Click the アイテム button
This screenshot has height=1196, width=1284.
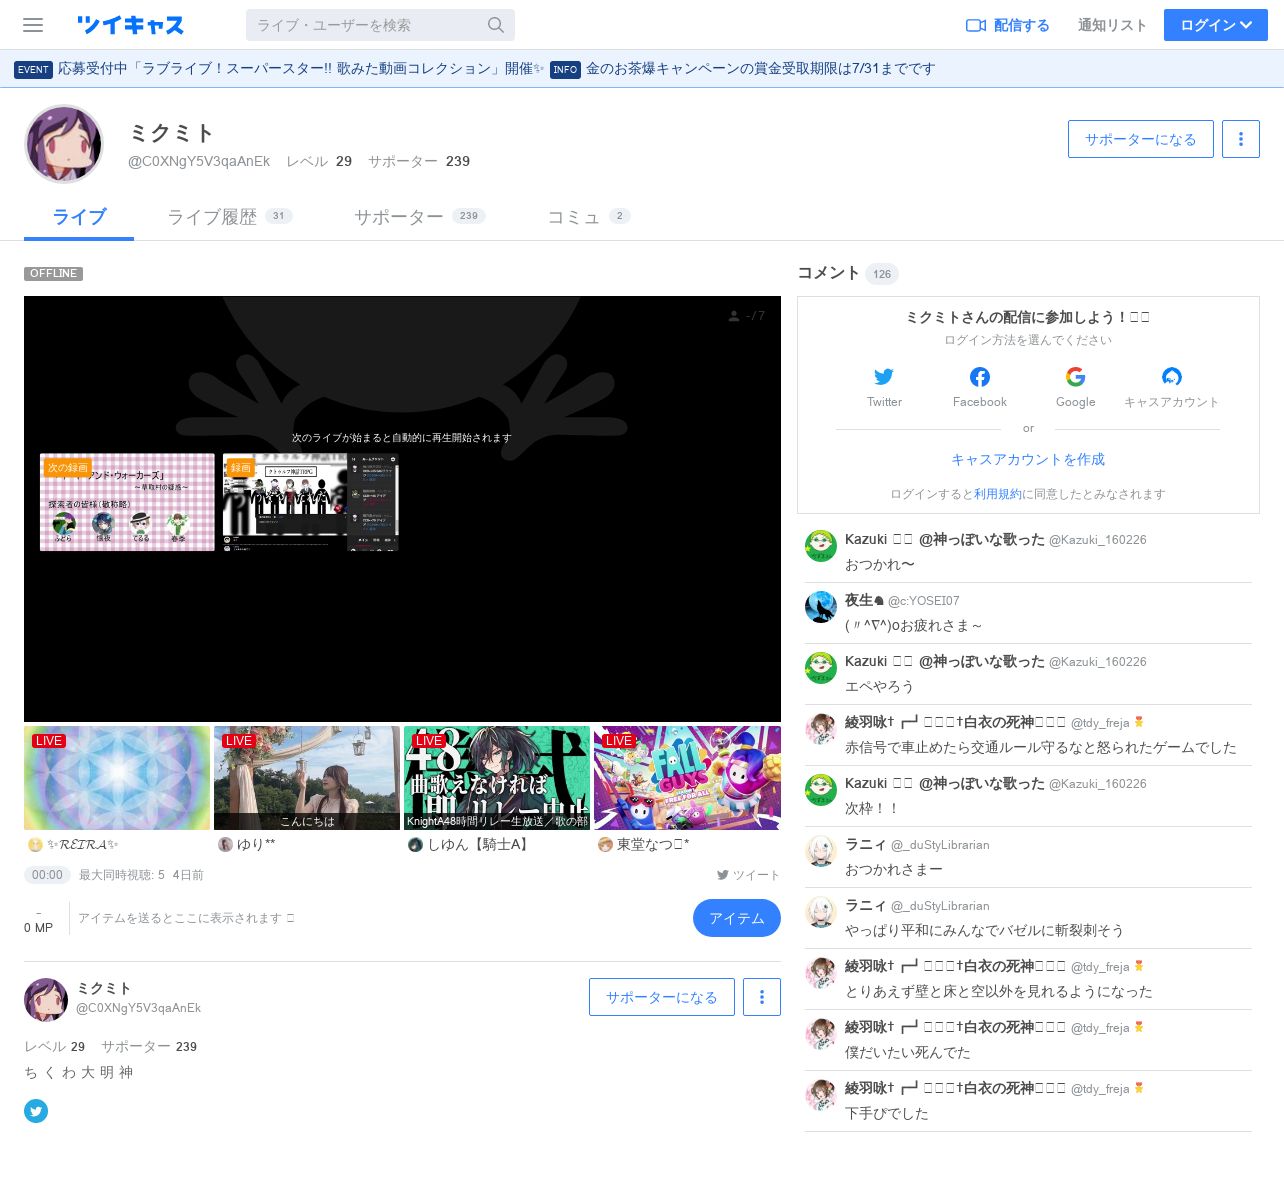[x=737, y=918]
